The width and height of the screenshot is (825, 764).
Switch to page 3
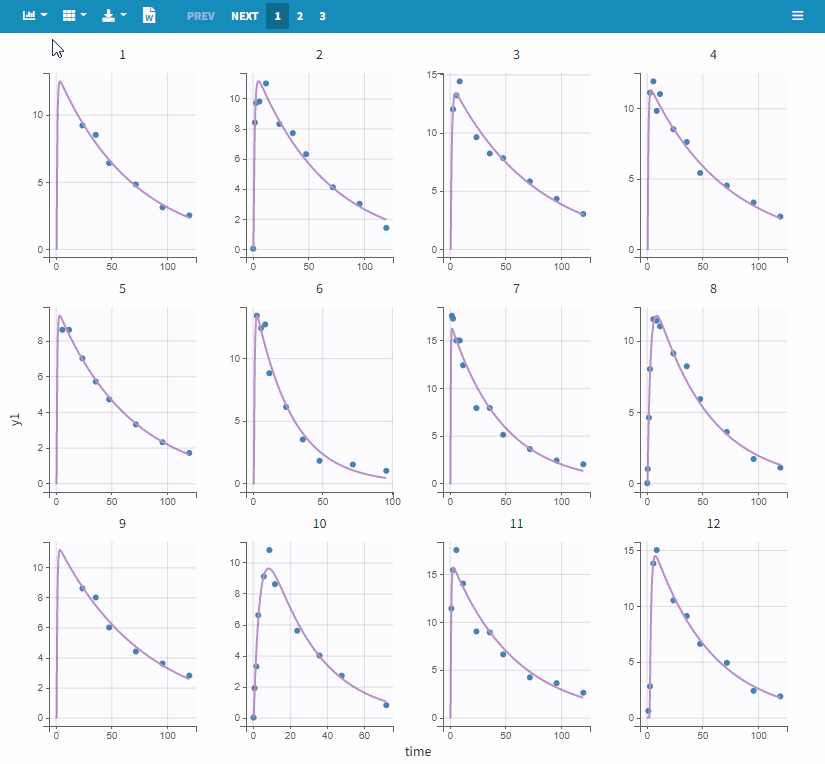click(x=322, y=16)
